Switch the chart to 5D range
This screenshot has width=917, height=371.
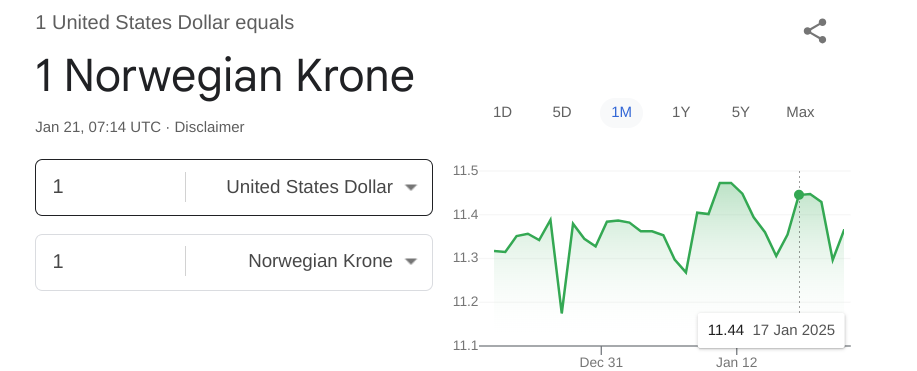[x=562, y=112]
